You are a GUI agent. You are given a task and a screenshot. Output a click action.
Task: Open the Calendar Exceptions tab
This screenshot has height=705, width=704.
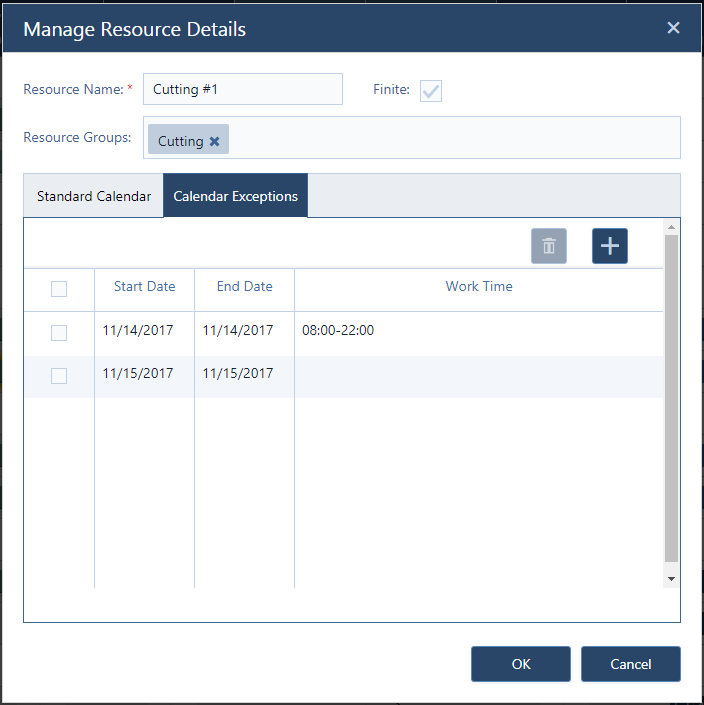coord(236,197)
